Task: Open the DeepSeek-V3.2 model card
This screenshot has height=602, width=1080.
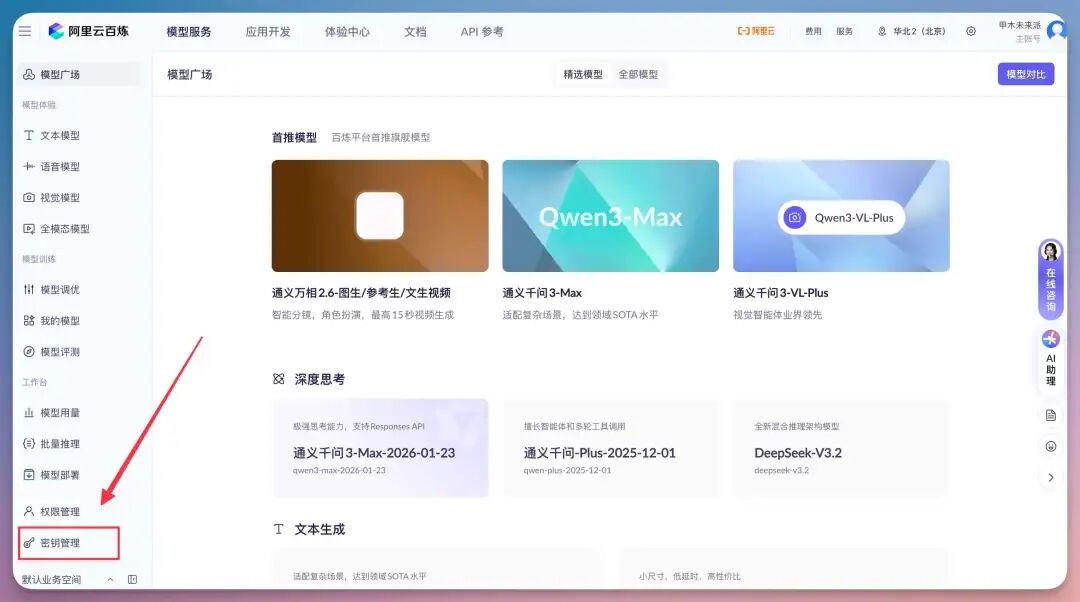Action: tap(841, 448)
